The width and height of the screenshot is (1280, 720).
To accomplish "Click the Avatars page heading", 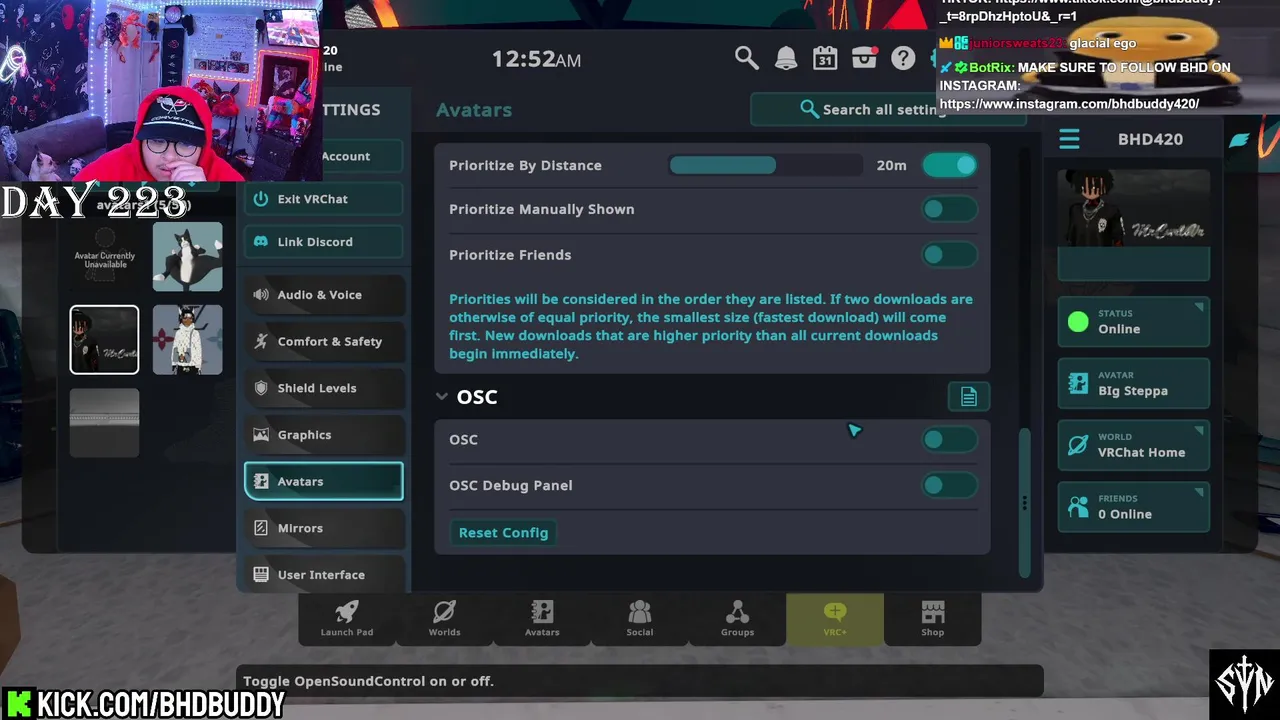I will pos(474,110).
